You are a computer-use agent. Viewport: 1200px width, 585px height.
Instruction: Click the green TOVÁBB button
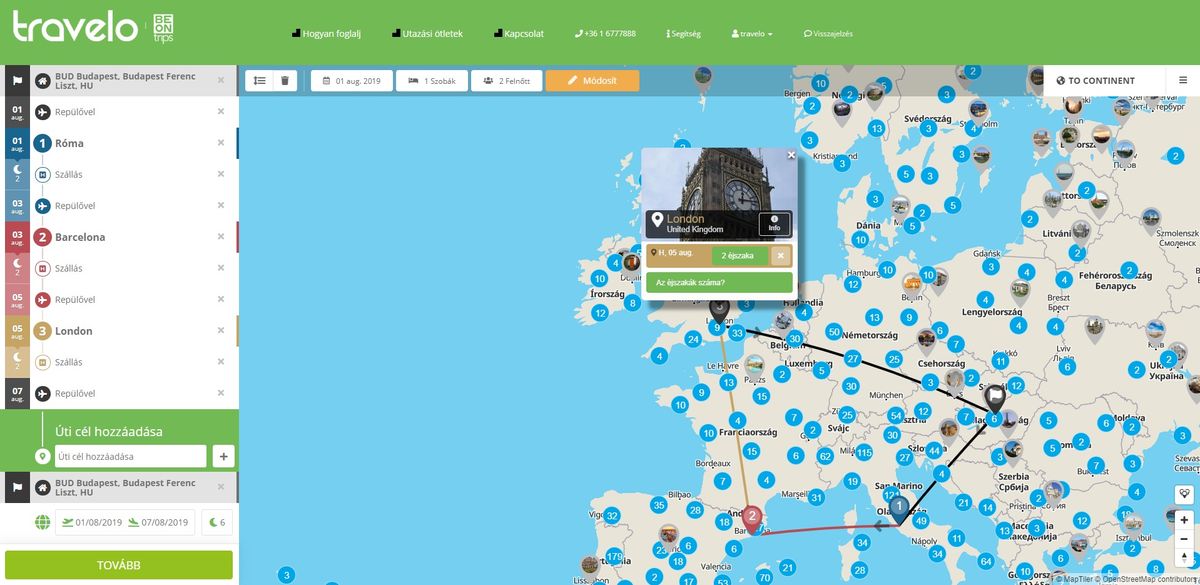coord(119,565)
